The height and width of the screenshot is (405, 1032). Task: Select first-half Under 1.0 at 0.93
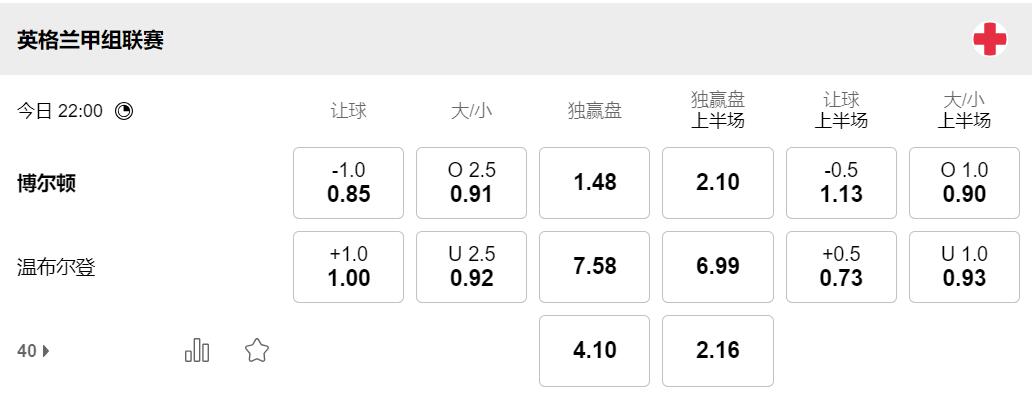(964, 267)
